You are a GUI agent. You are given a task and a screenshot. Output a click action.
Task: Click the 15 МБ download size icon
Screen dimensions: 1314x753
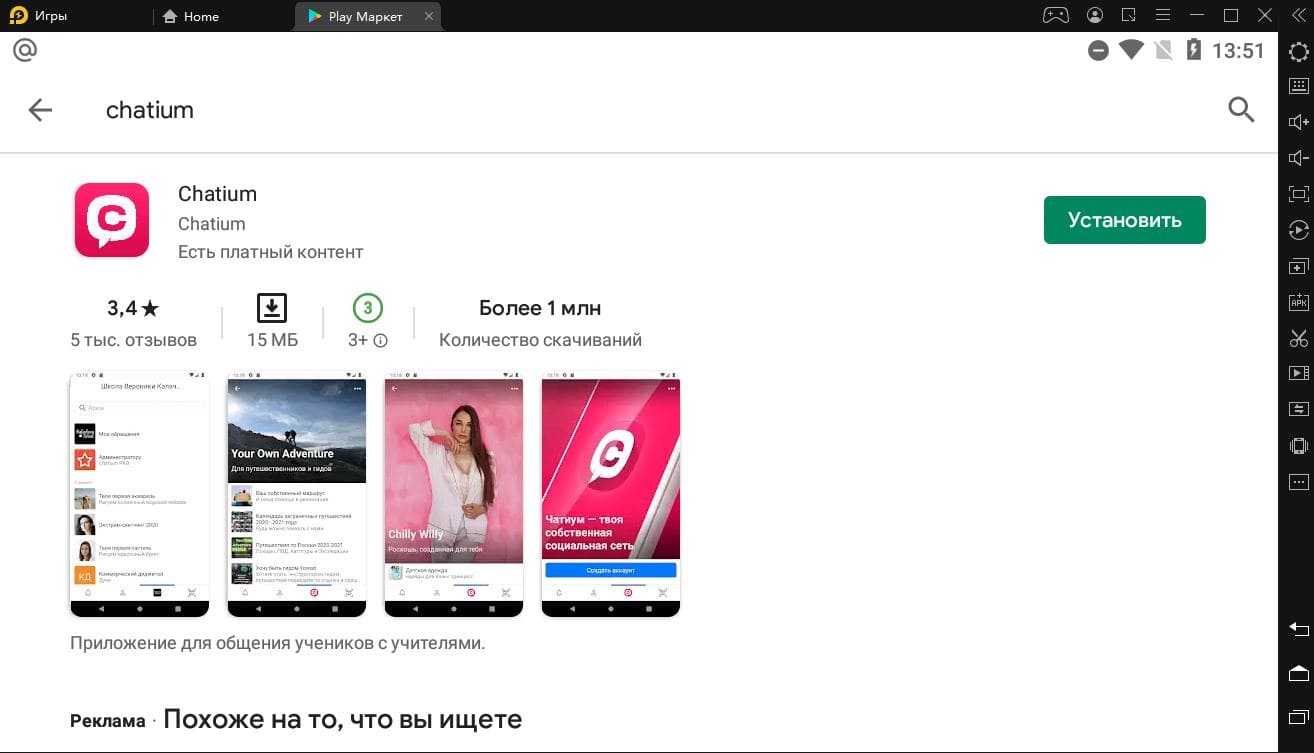[x=272, y=308]
